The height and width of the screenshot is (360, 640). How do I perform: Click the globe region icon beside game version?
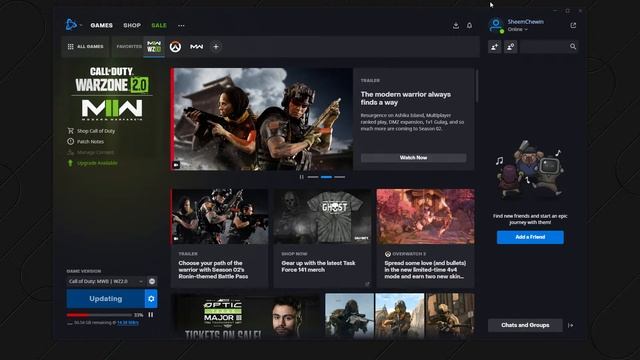coord(152,281)
